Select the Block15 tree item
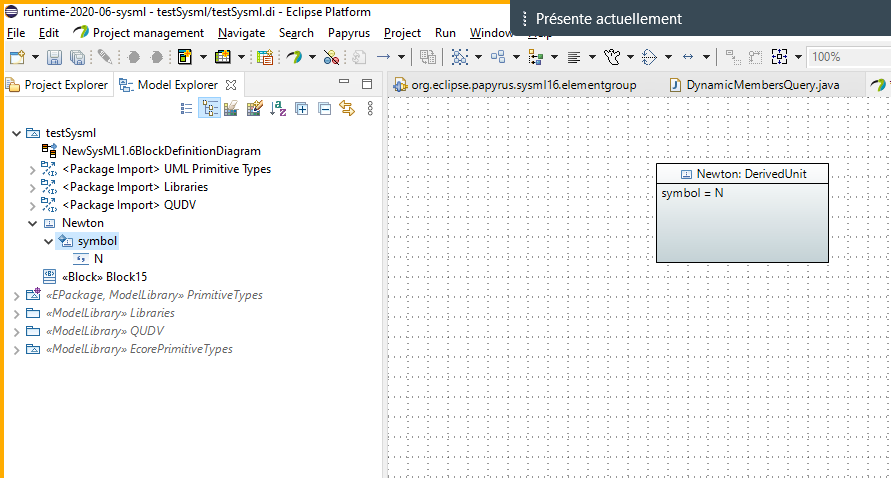 (105, 277)
